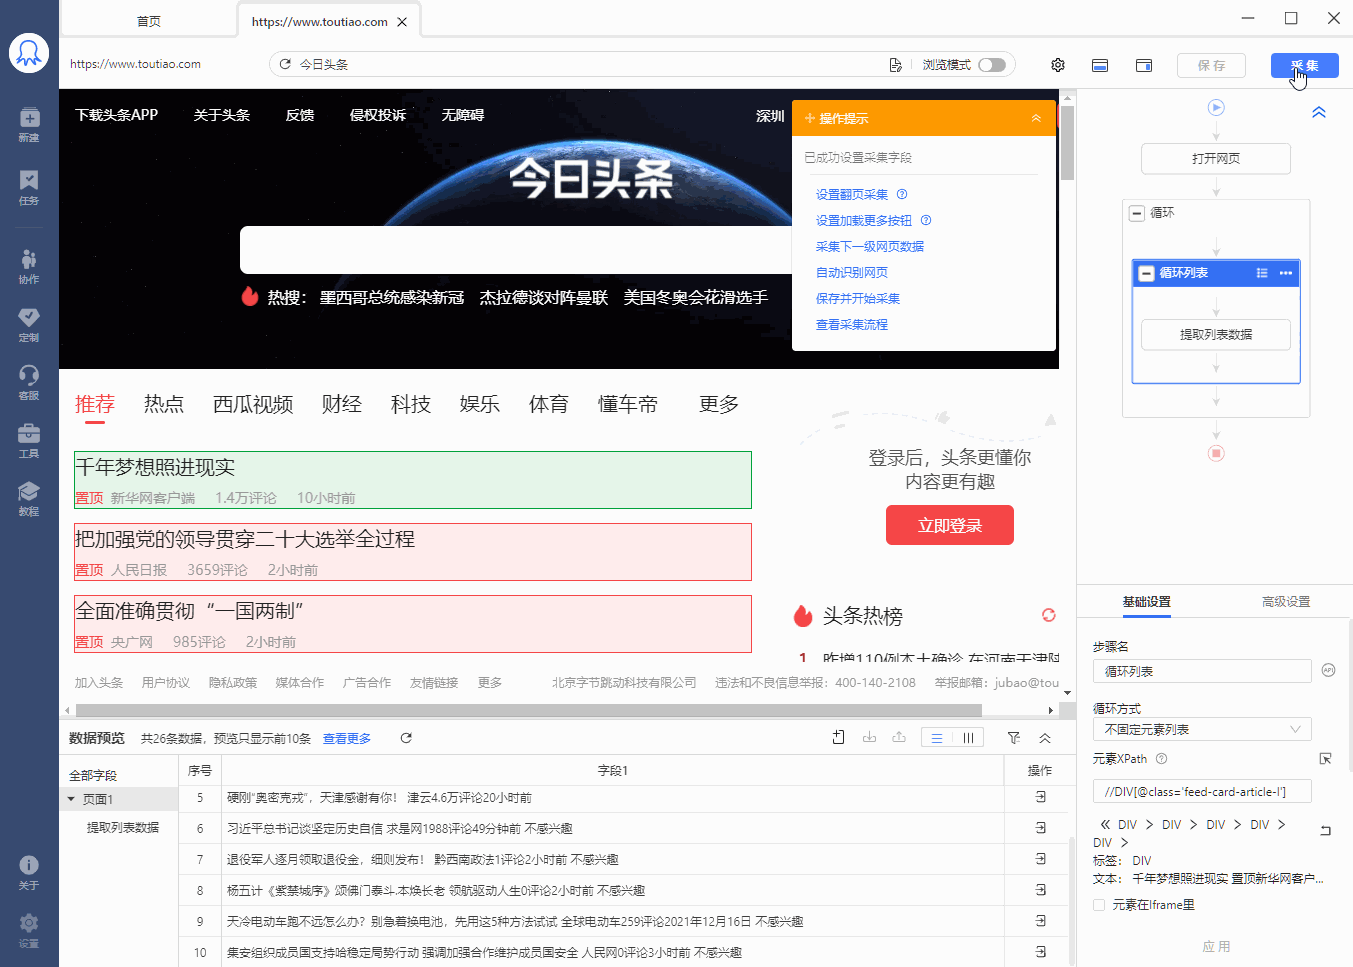Click the workflow start play node
The width and height of the screenshot is (1353, 967).
tap(1216, 107)
